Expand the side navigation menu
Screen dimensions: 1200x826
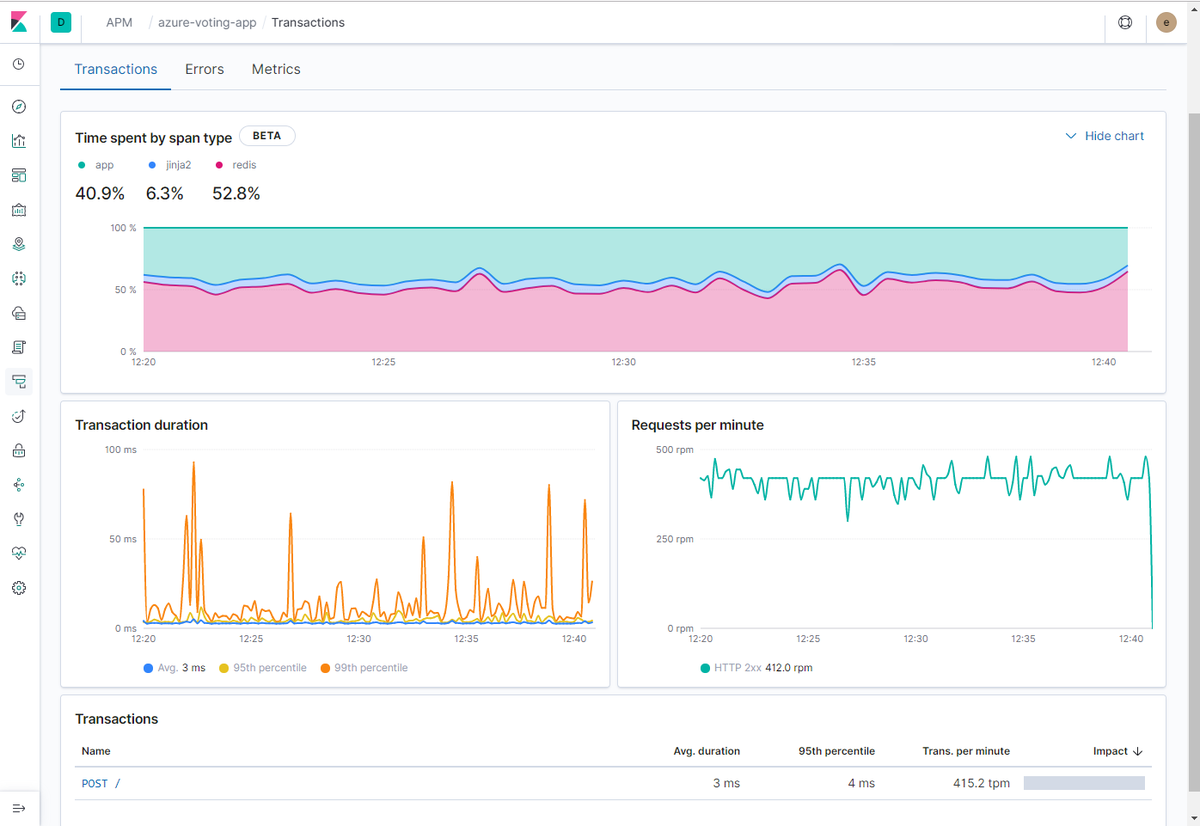tap(19, 808)
